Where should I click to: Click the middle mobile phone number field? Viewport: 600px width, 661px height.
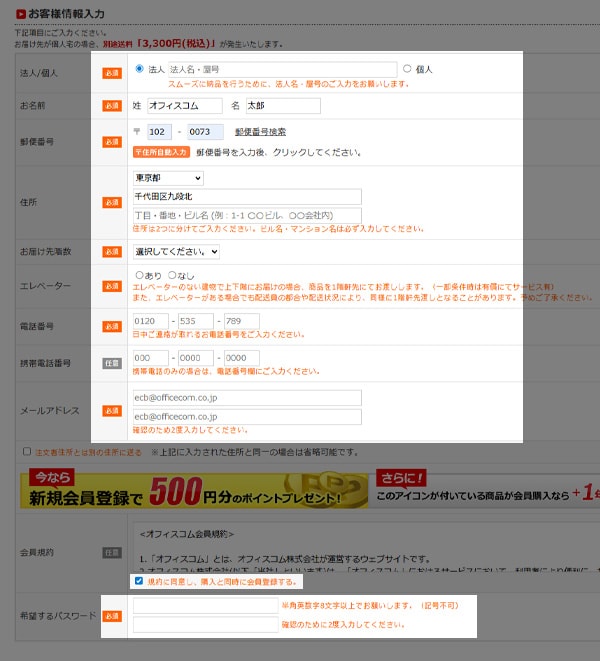click(196, 358)
